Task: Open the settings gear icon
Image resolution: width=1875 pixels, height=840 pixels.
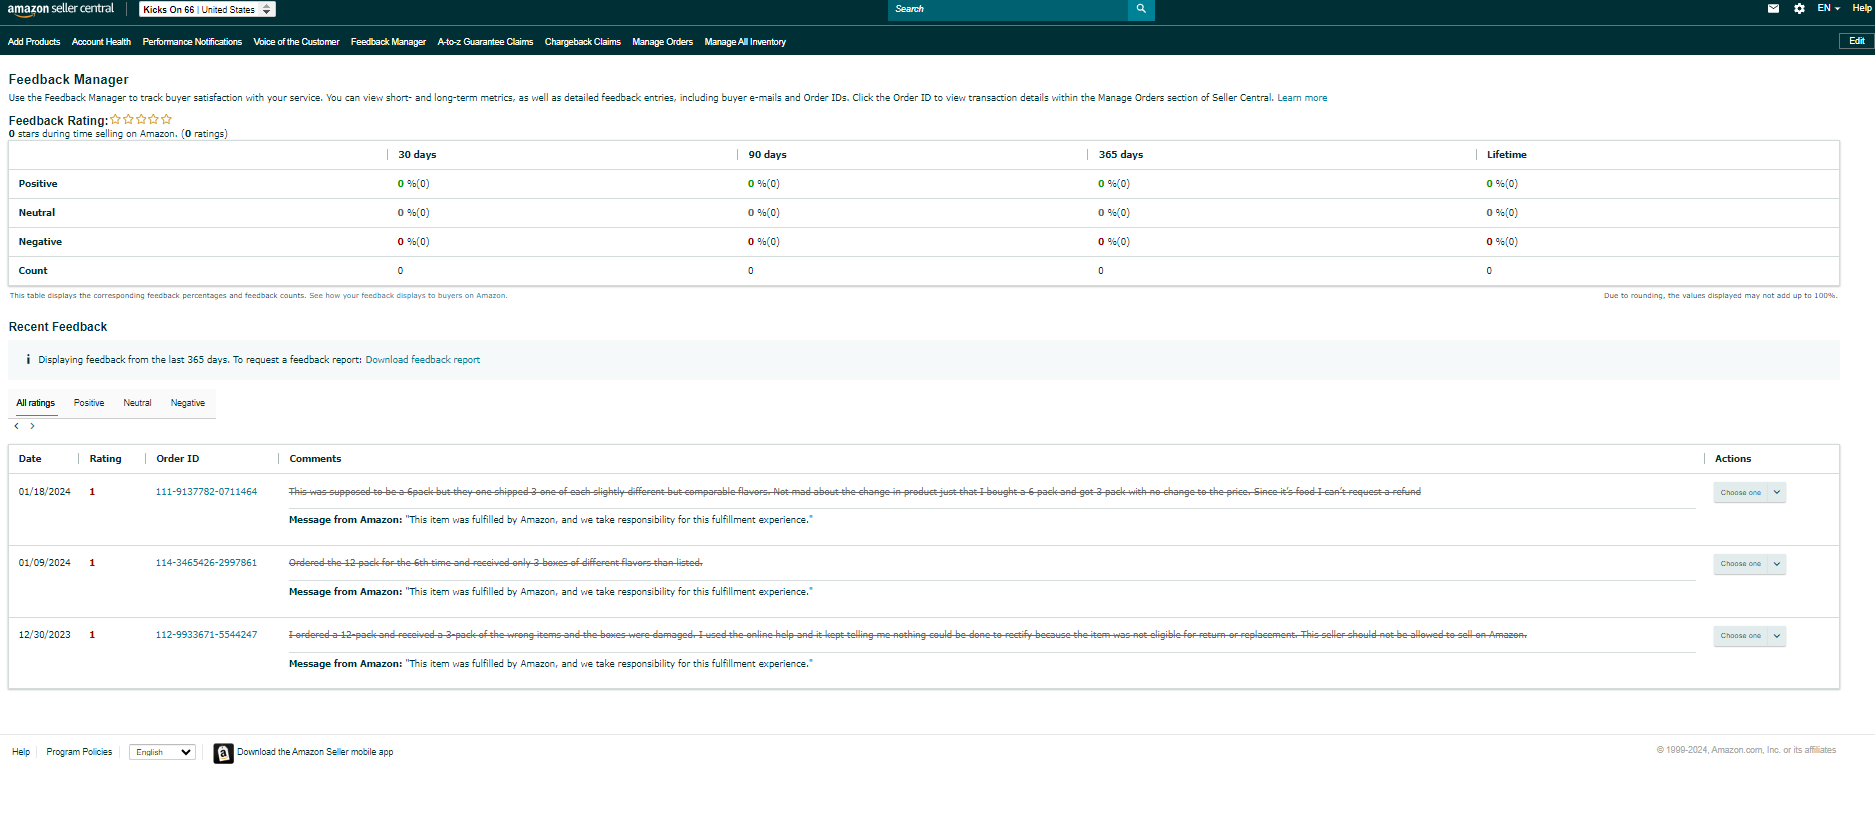Action: (x=1799, y=9)
